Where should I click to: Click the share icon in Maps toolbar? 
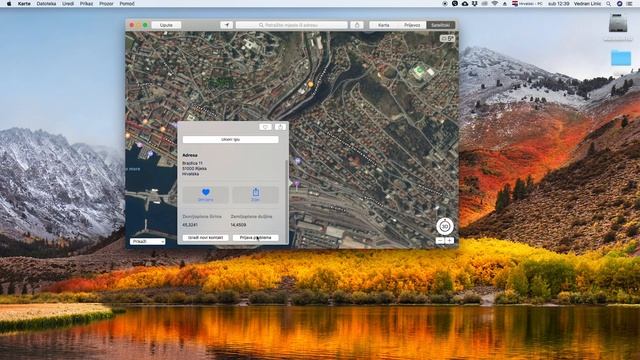(x=357, y=25)
